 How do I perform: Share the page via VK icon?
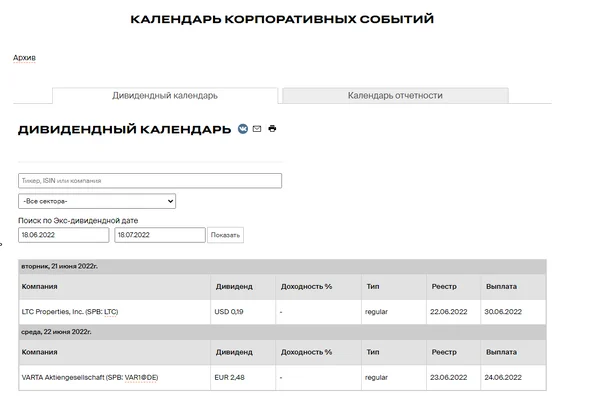coord(243,129)
